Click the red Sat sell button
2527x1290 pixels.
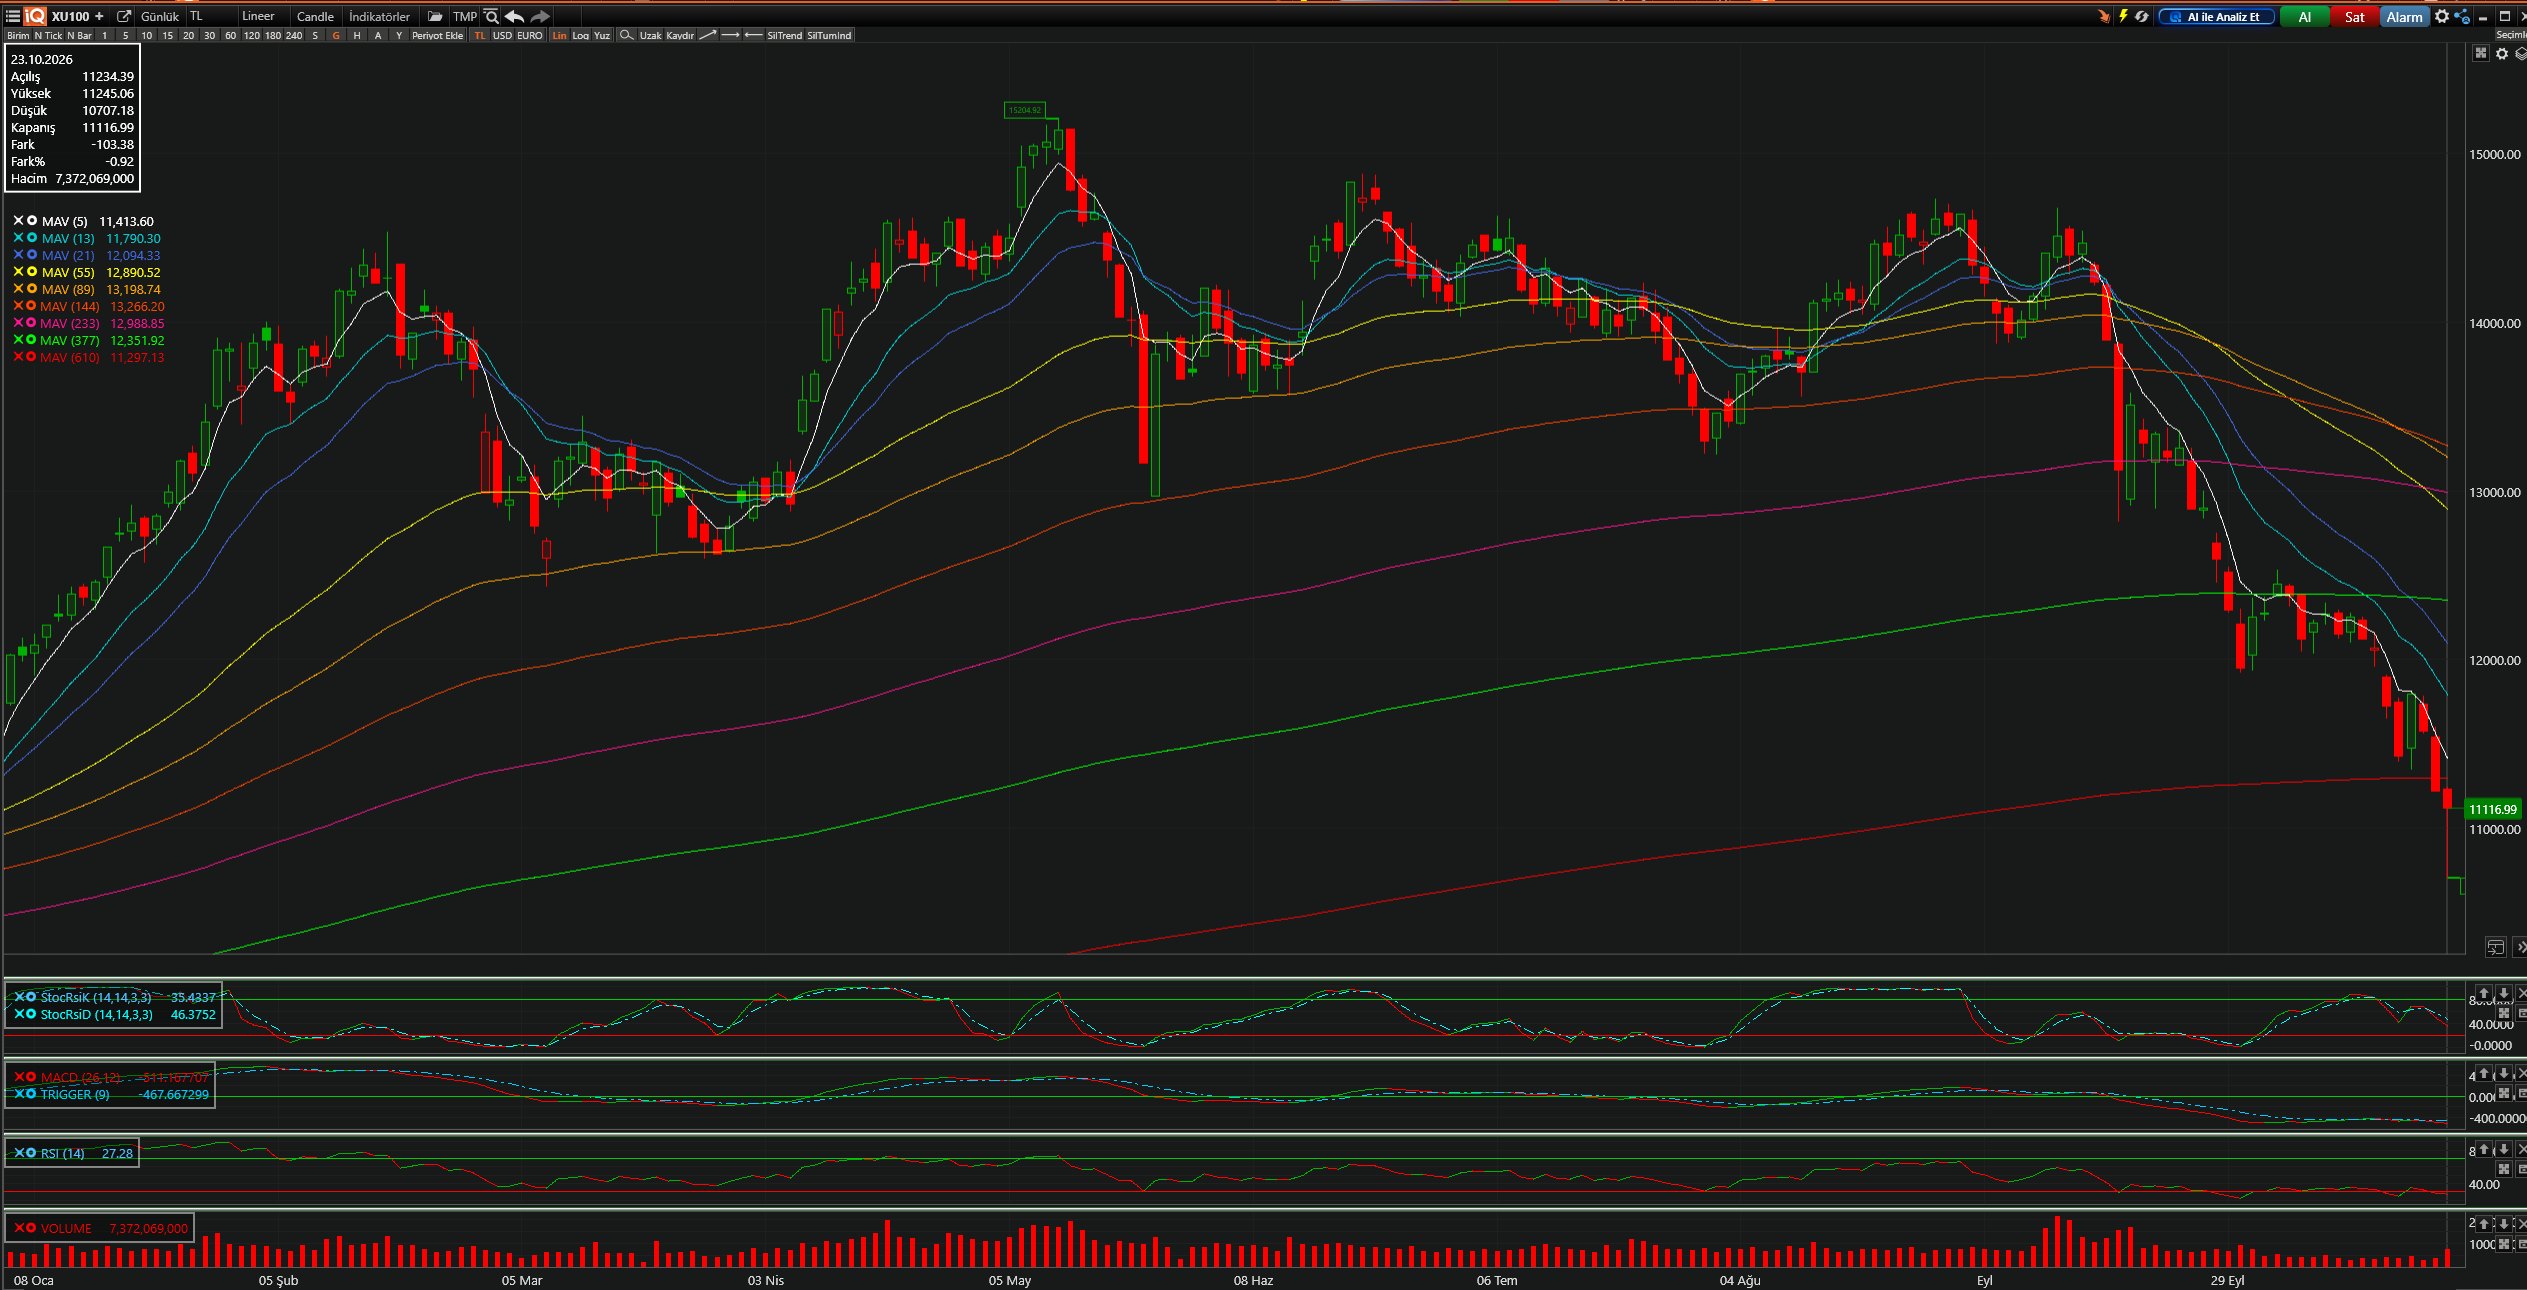2355,16
